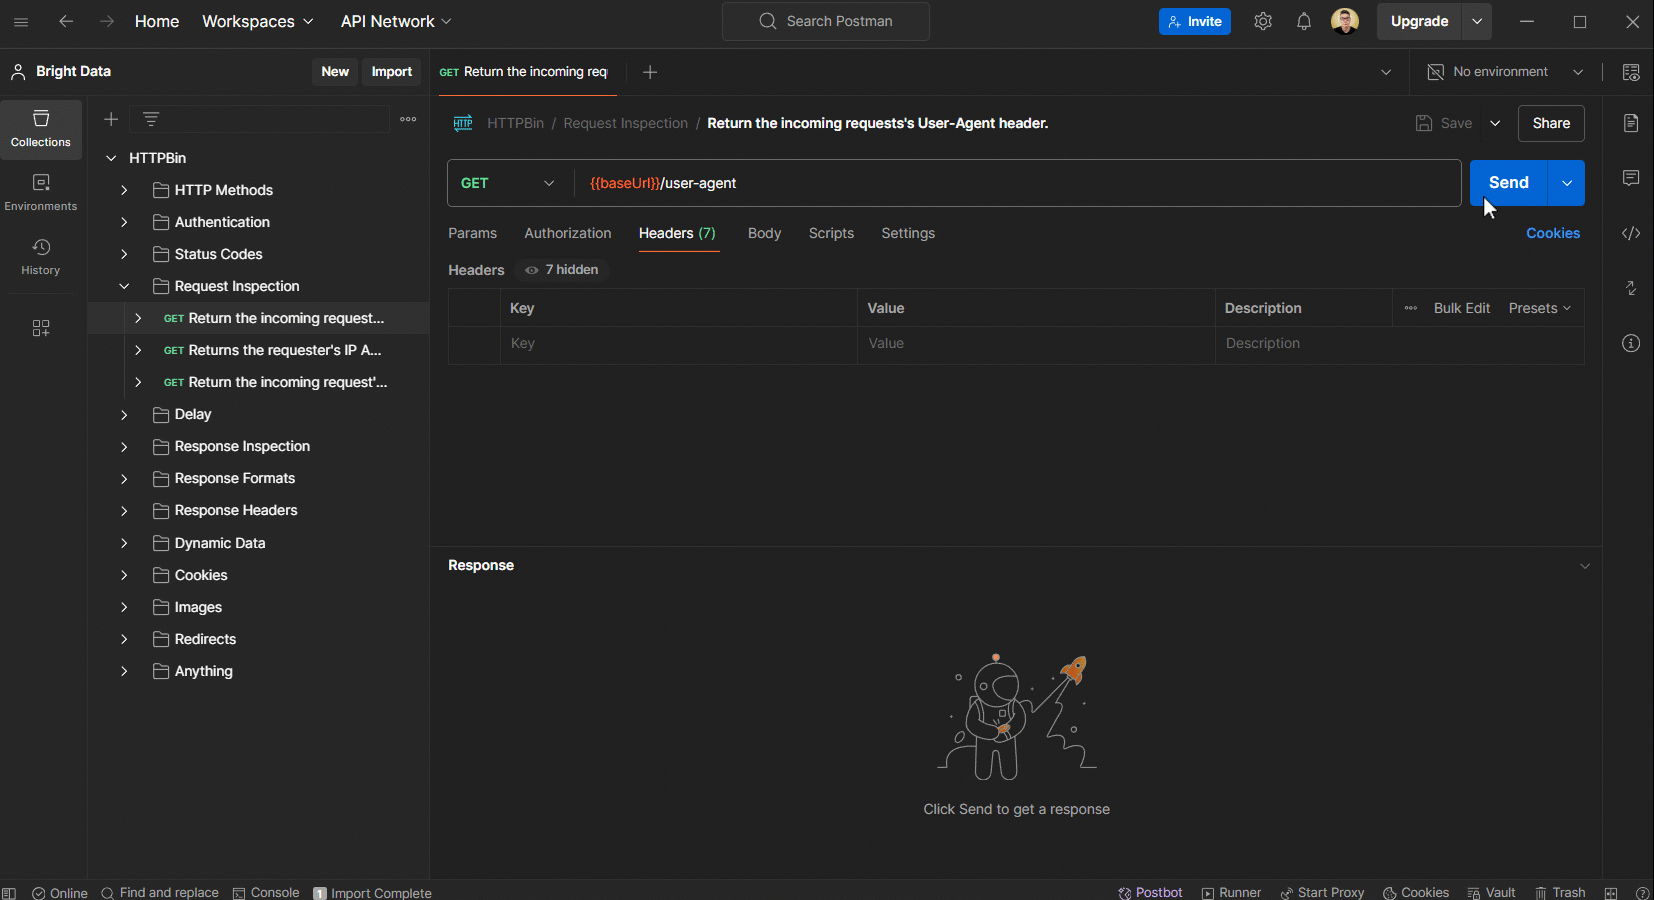This screenshot has height=900, width=1654.
Task: Open the Presets dropdown
Action: click(x=1538, y=308)
